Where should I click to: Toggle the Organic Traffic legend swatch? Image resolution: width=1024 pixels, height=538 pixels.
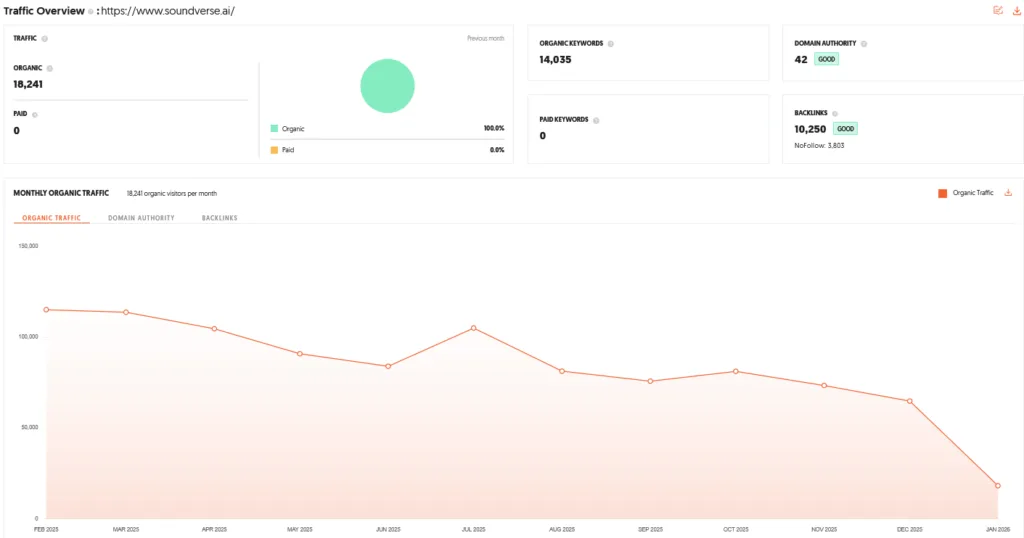(942, 193)
